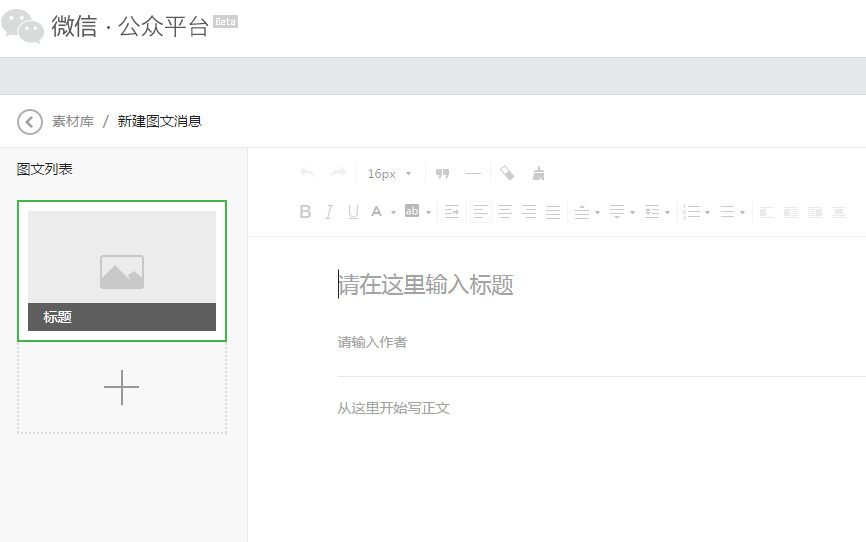Insert a blockquote with the quote icon
This screenshot has width=866, height=542.
point(442,173)
